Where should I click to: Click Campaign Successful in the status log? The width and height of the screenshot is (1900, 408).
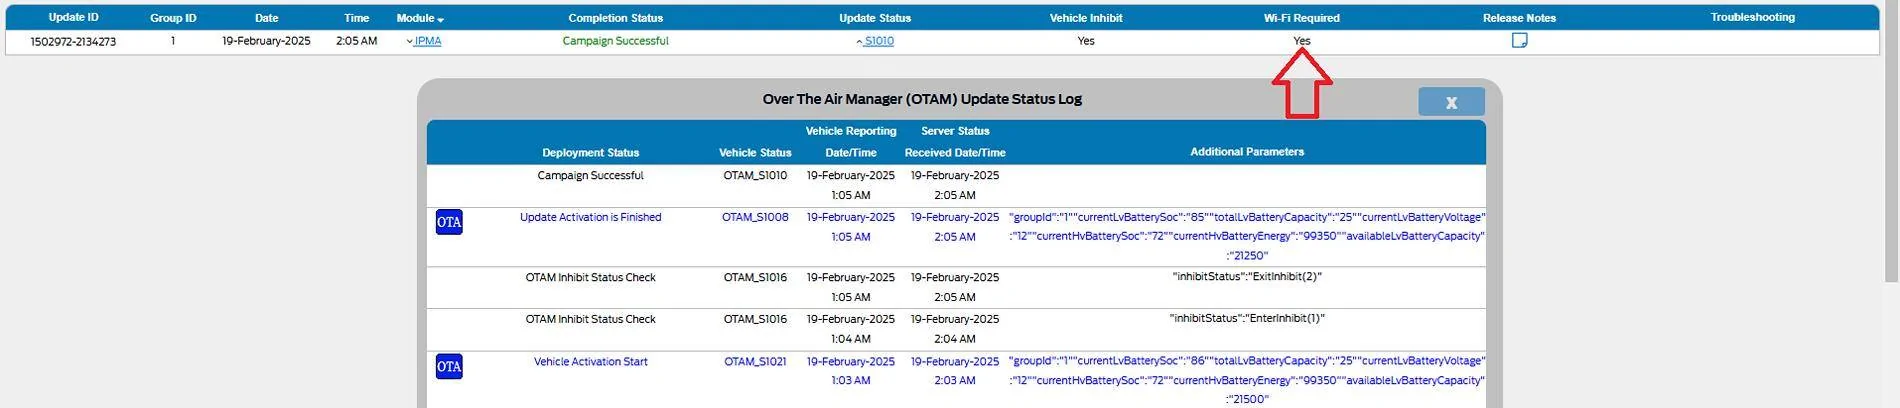(590, 176)
